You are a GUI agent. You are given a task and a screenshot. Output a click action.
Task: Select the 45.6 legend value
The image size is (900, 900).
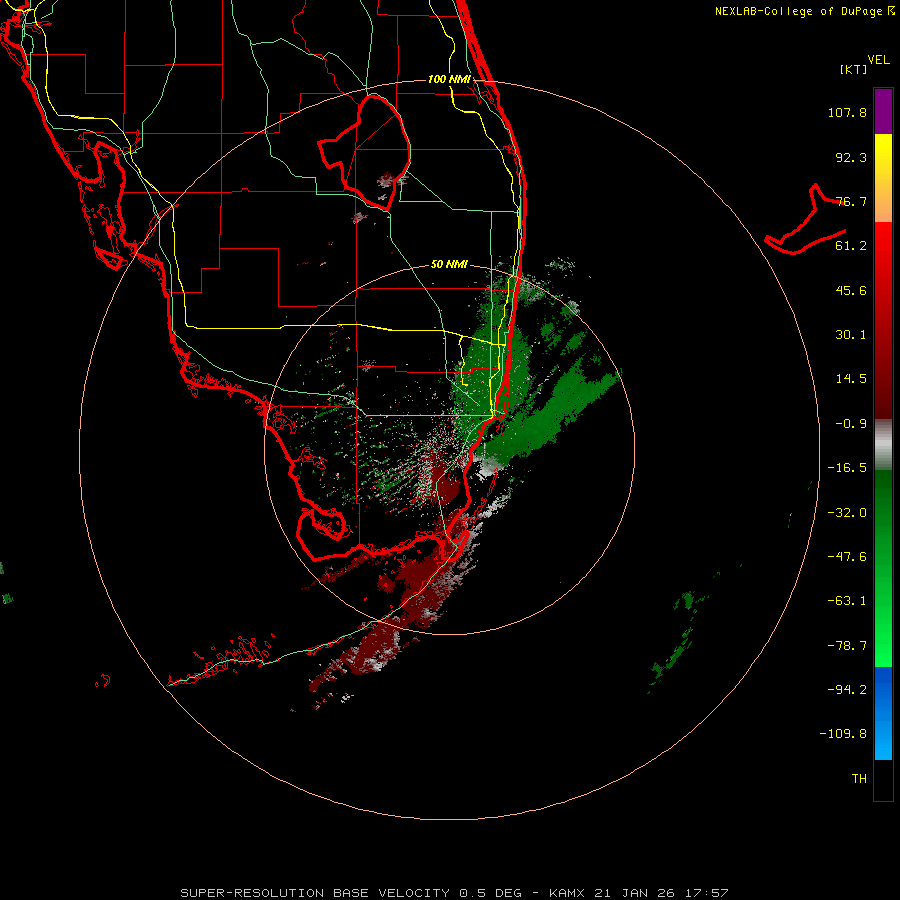851,290
